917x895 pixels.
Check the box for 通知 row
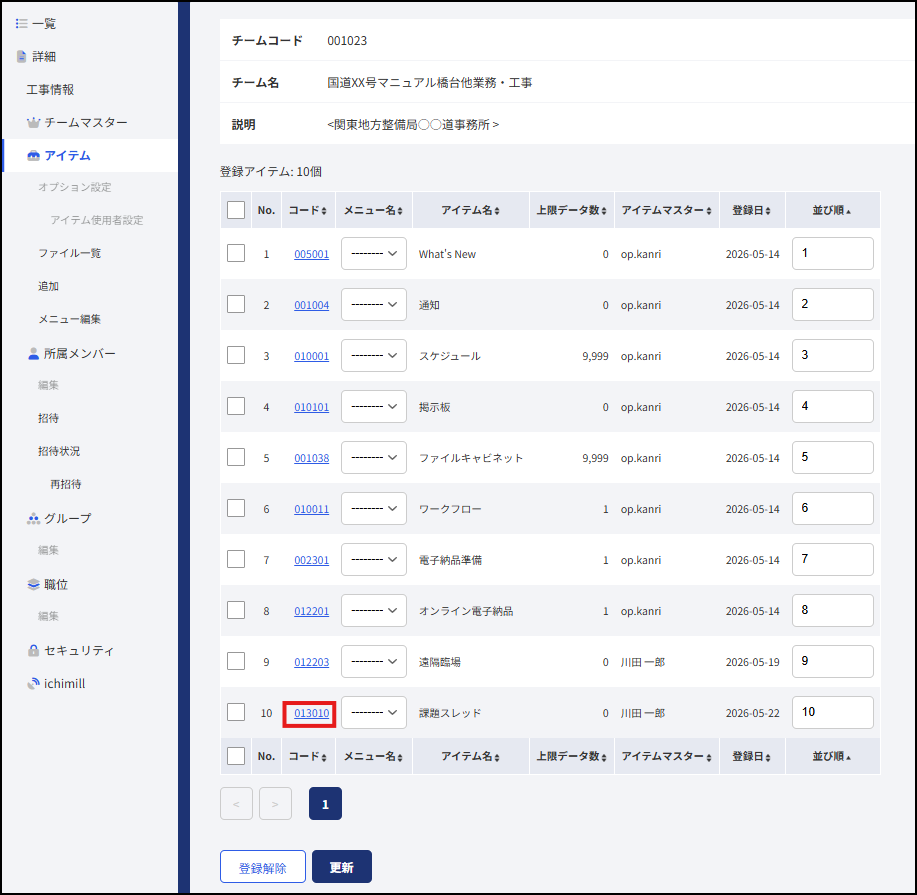click(236, 304)
